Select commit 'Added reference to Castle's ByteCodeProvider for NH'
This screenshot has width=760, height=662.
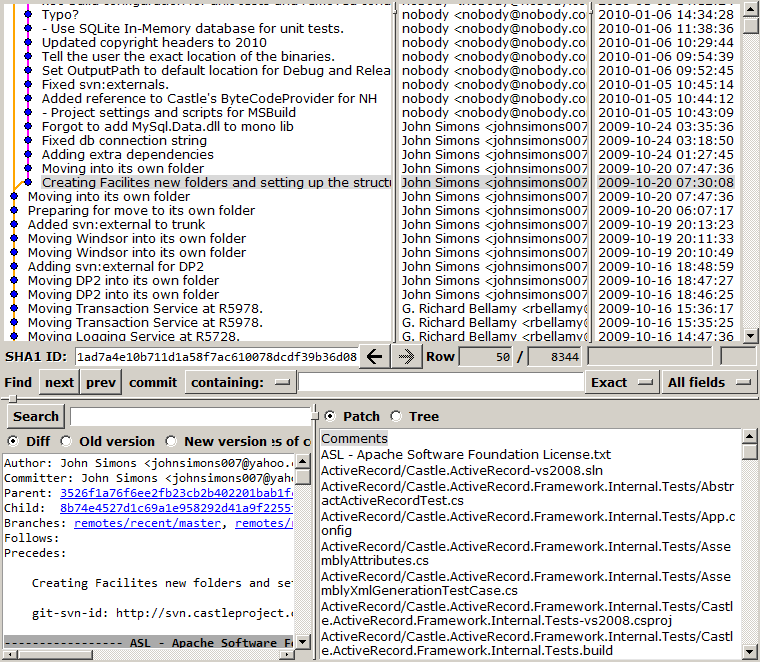click(x=209, y=99)
